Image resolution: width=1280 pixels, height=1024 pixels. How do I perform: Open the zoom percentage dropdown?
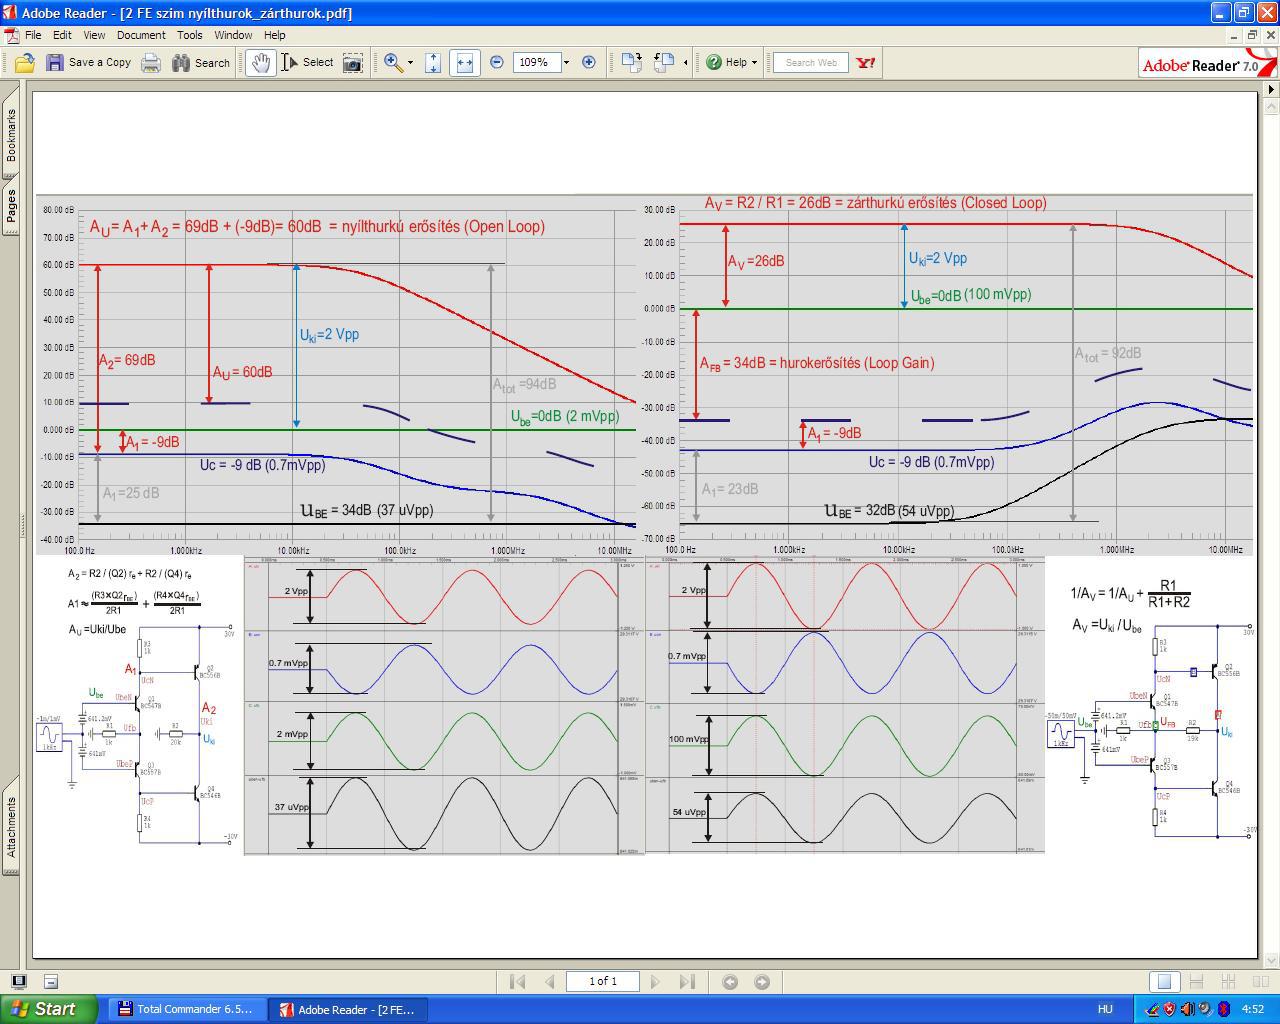[566, 62]
